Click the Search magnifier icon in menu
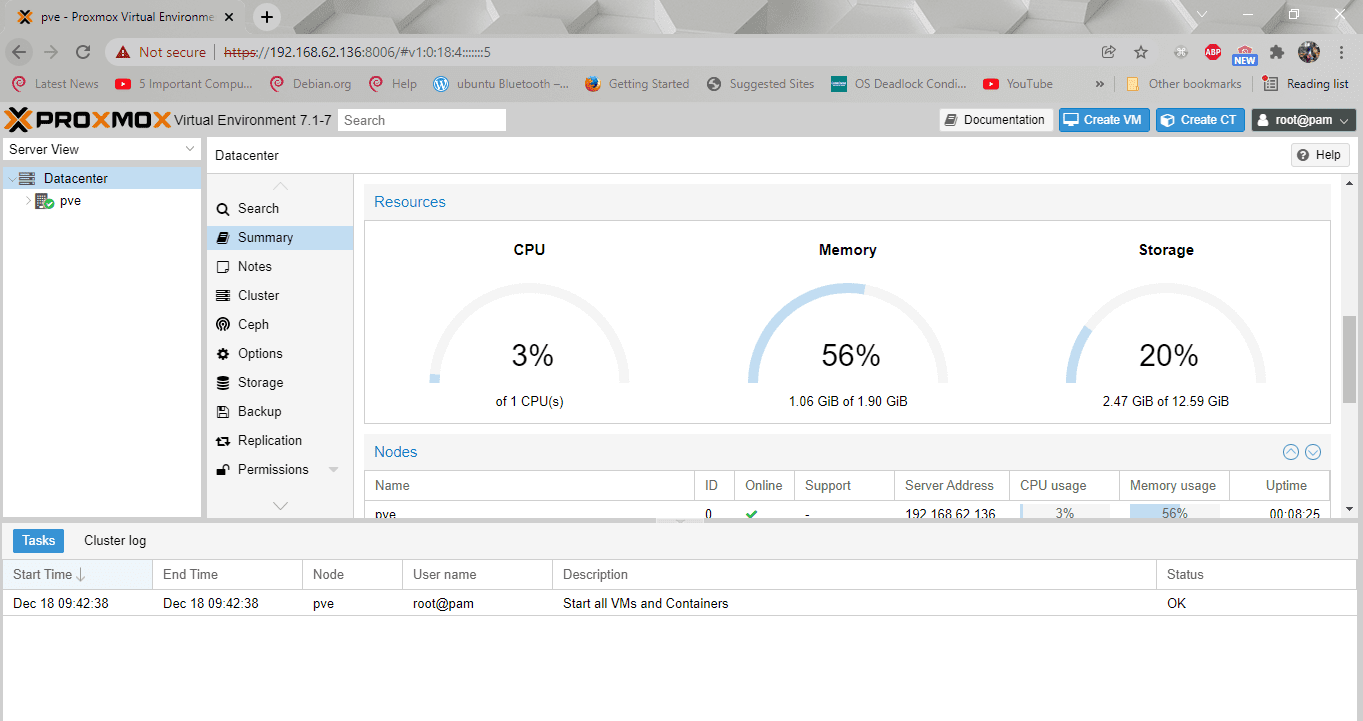The width and height of the screenshot is (1363, 721). click(223, 208)
